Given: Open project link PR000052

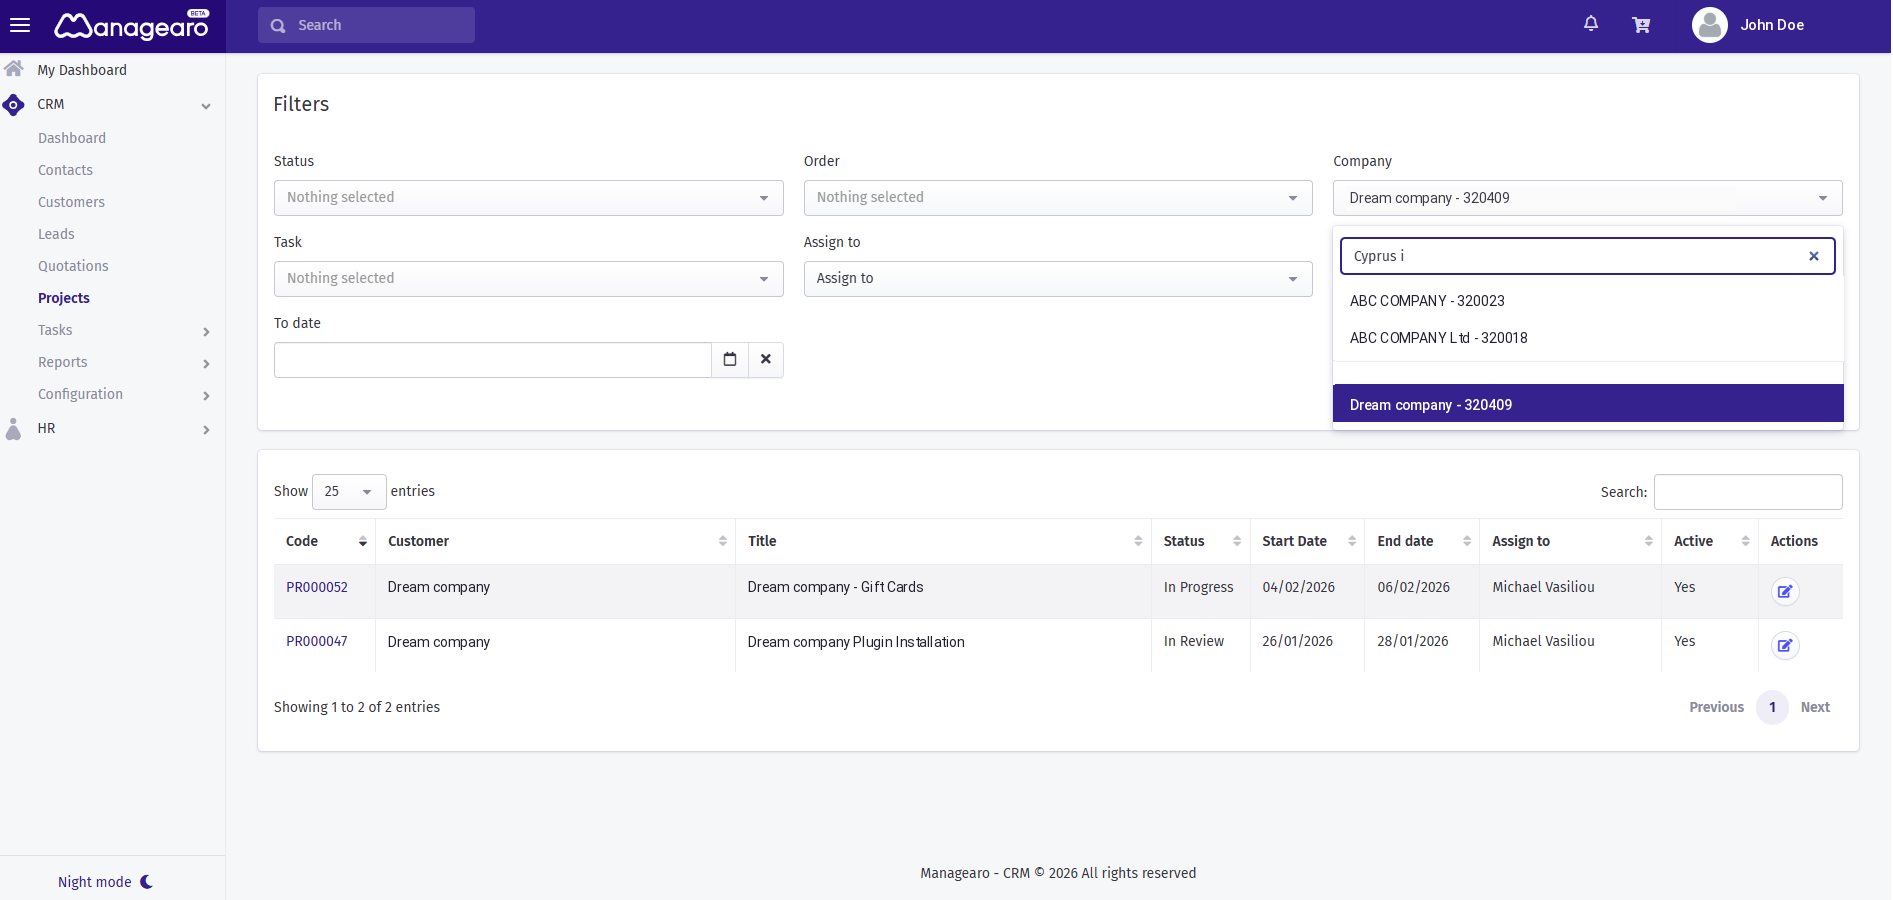Looking at the screenshot, I should (317, 587).
